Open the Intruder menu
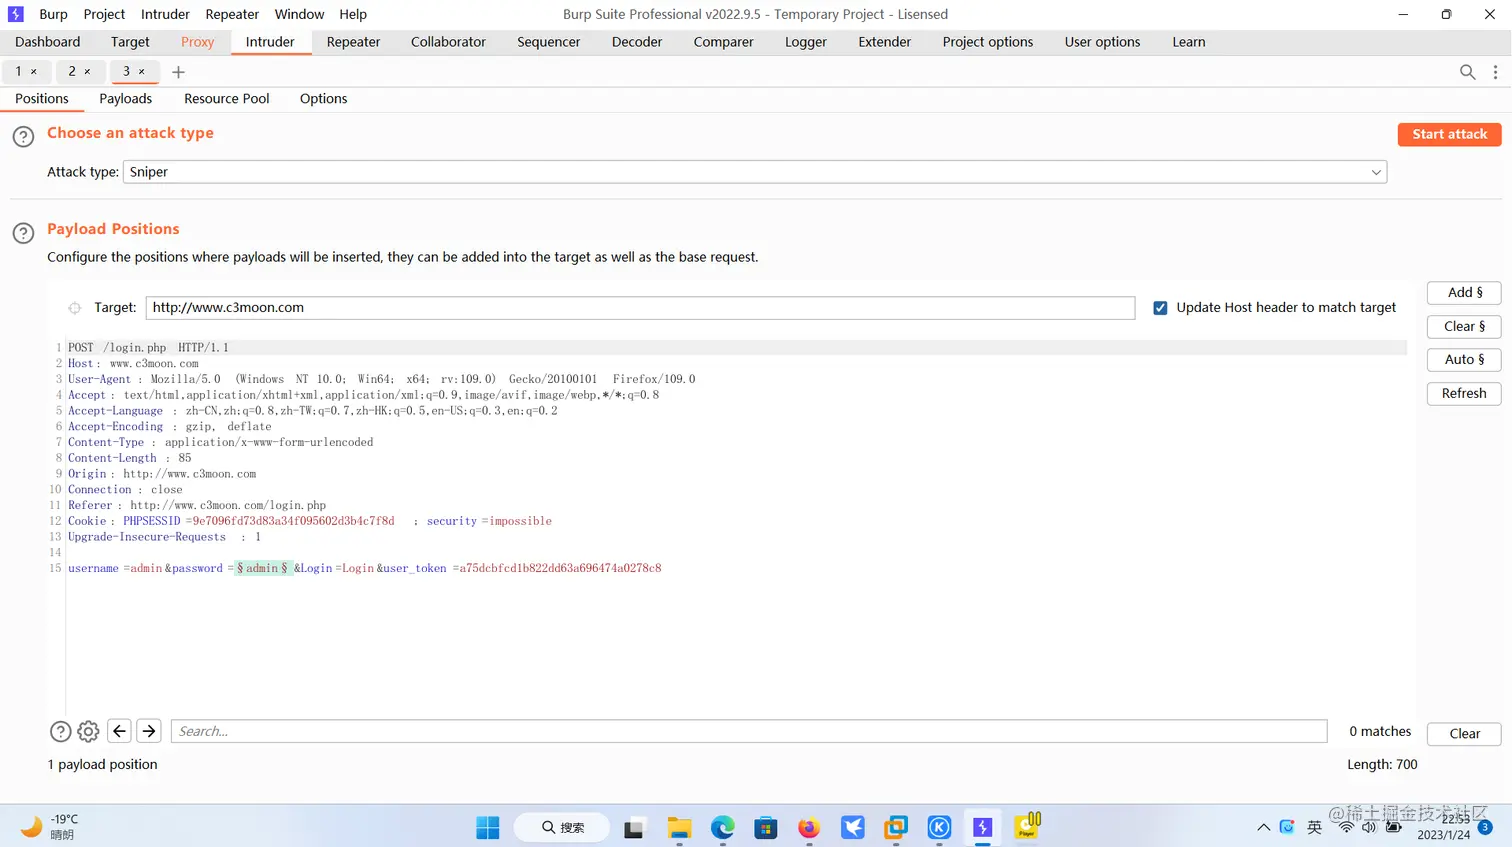The height and width of the screenshot is (847, 1512). (x=165, y=14)
